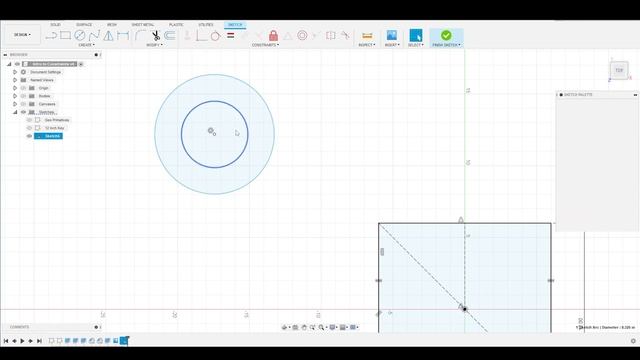Open the MODIFY dropdown menu
This screenshot has height=360, width=640.
[154, 45]
